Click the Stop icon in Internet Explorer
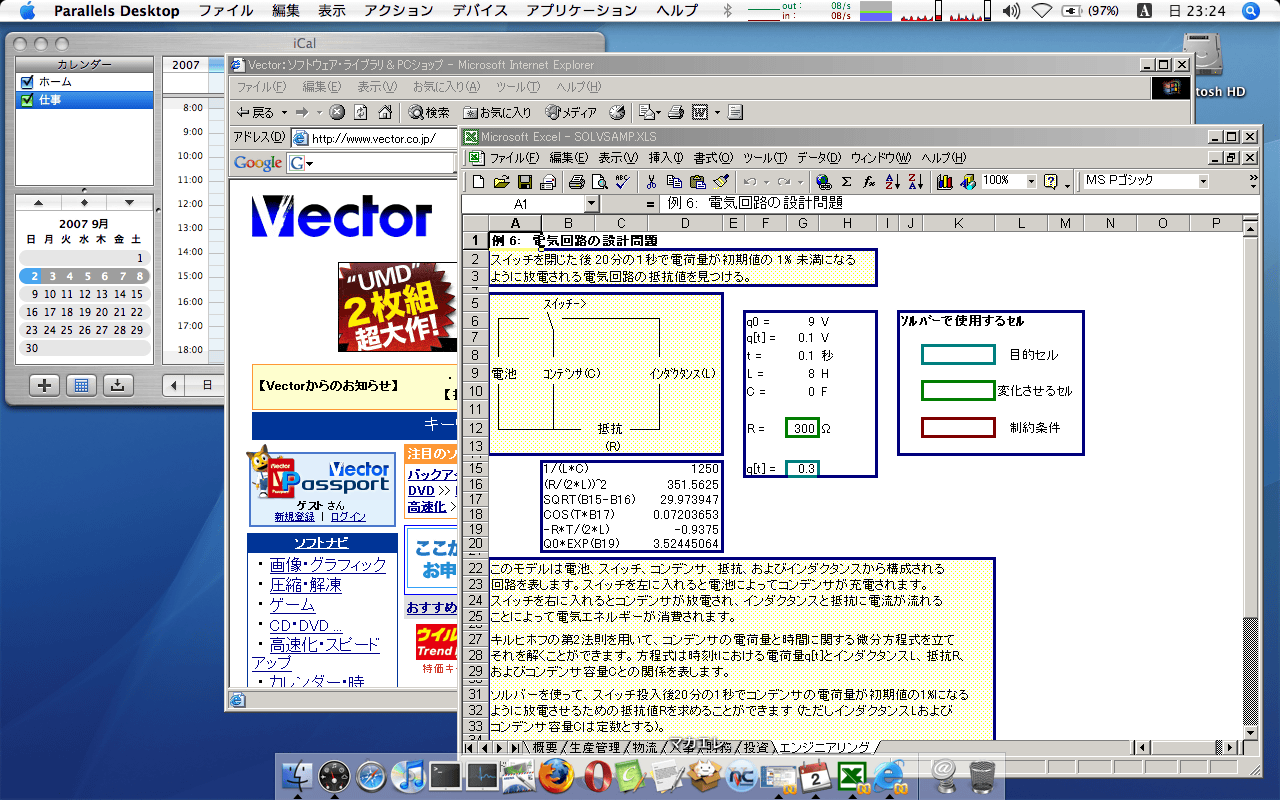This screenshot has width=1280, height=800. tap(337, 113)
